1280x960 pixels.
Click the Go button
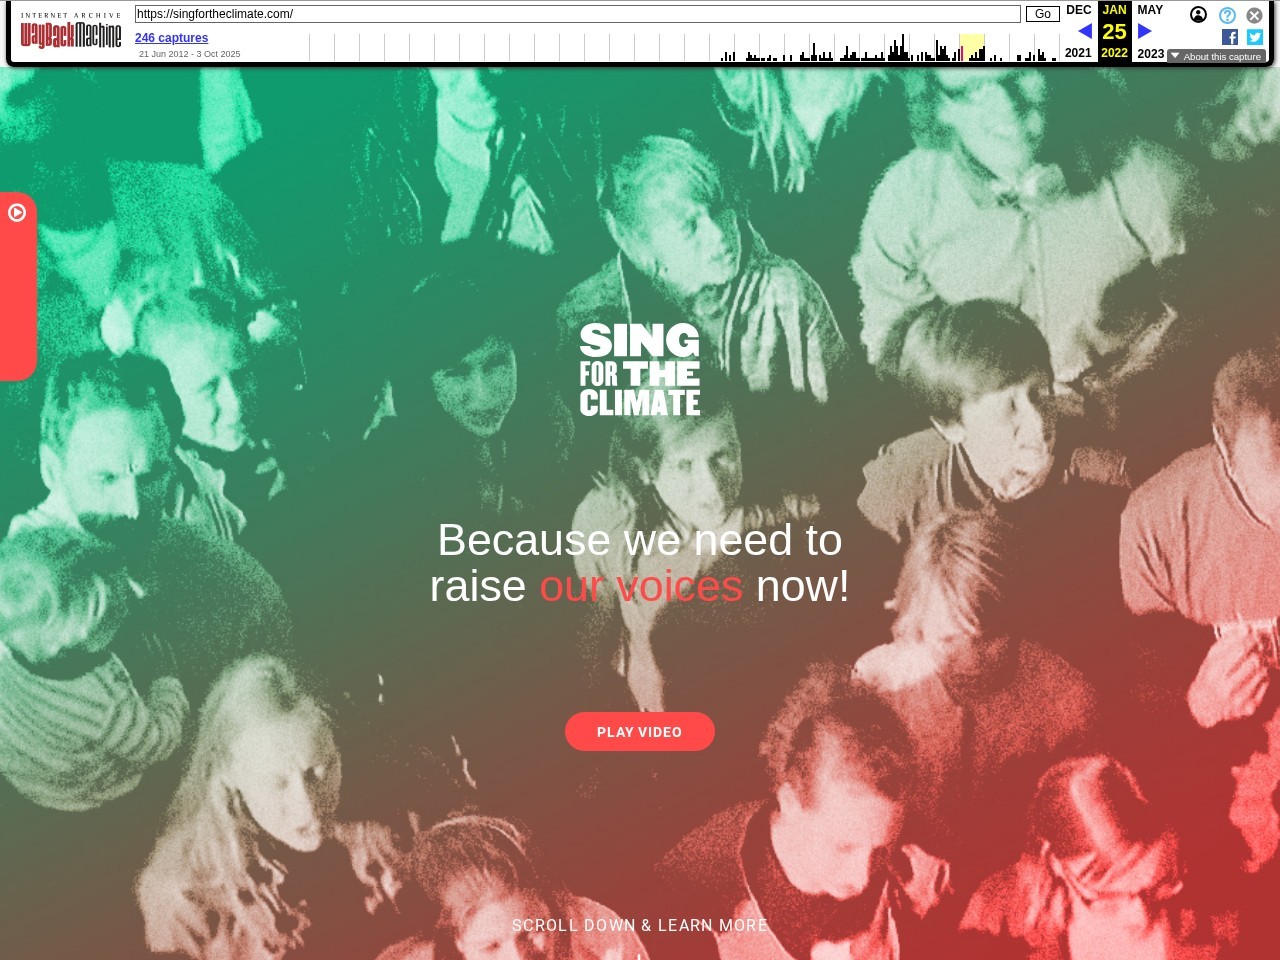[x=1043, y=14]
